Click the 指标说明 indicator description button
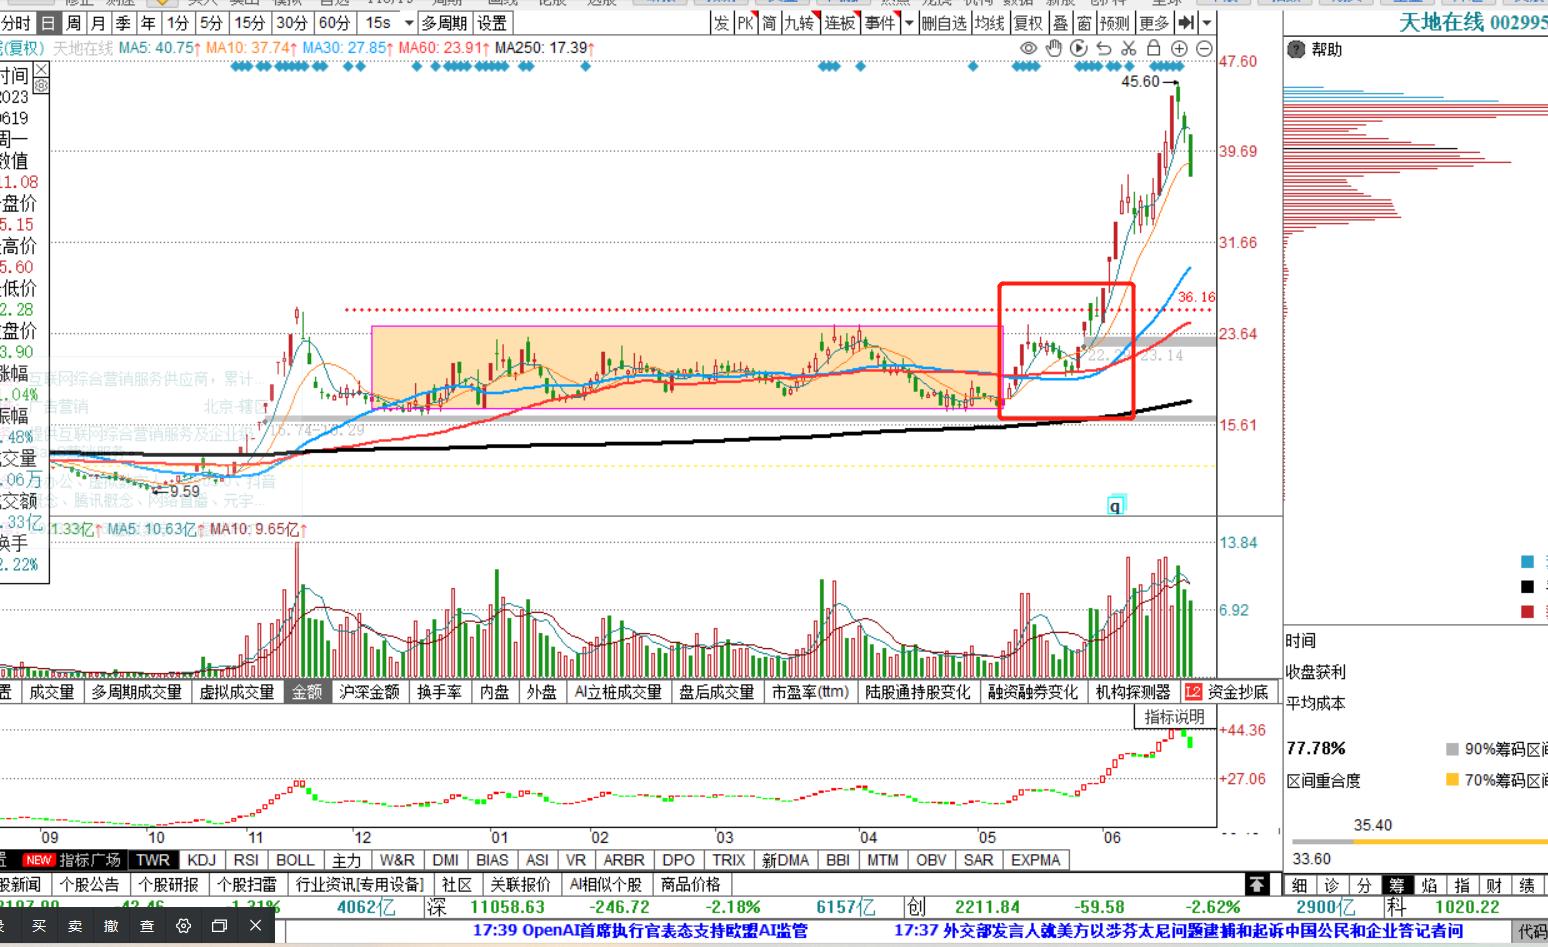The image size is (1548, 947). click(1175, 717)
